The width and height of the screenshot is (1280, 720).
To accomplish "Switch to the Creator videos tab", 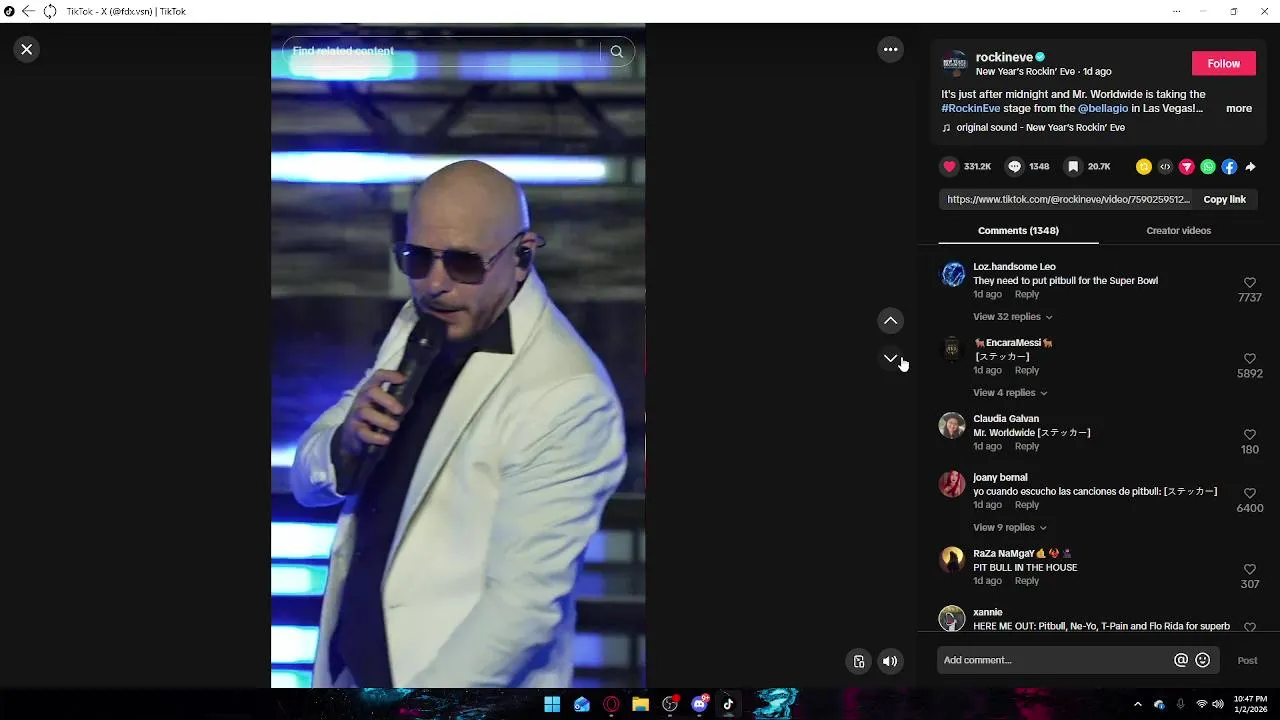I will point(1178,230).
